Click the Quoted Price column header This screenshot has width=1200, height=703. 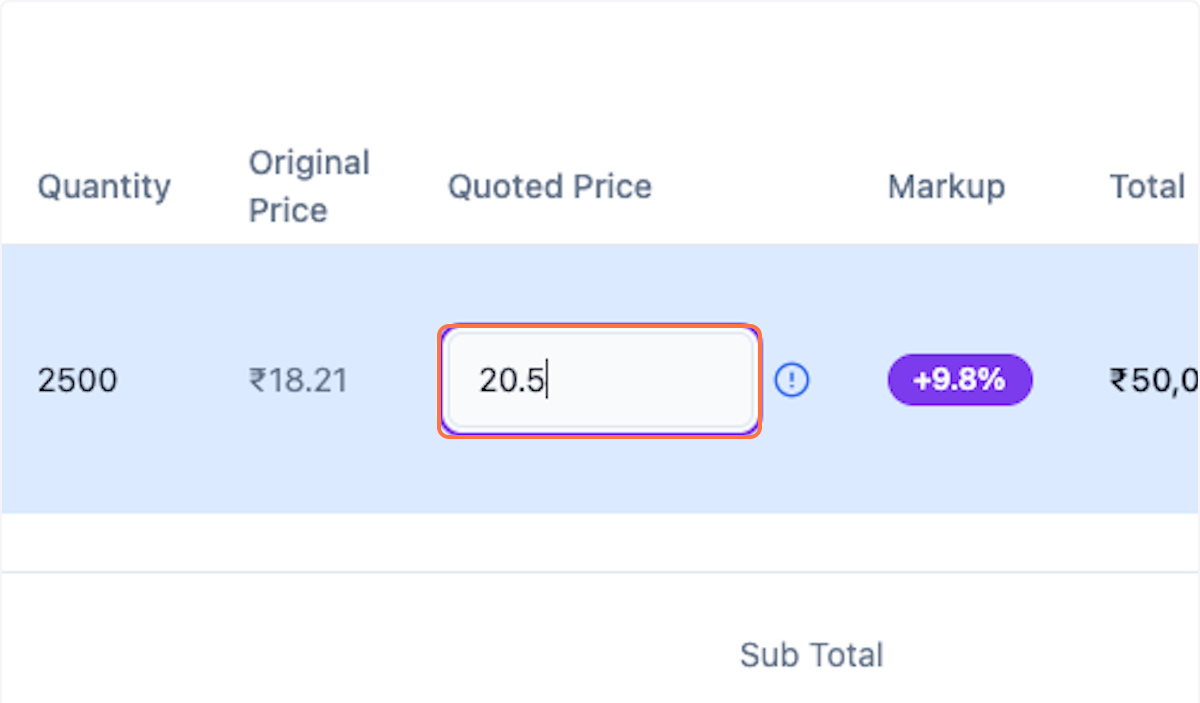(549, 187)
